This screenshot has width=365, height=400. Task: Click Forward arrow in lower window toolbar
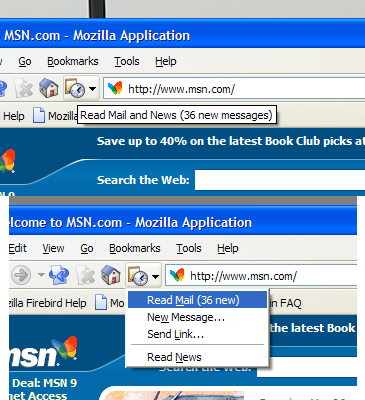(21, 275)
